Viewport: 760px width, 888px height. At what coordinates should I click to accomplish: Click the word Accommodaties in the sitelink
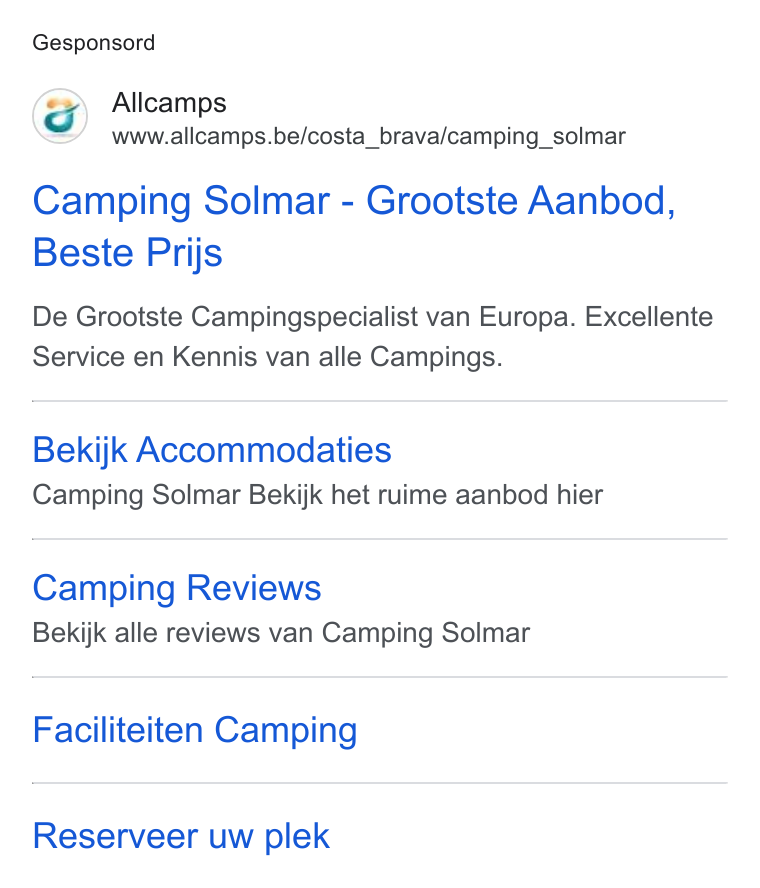(x=264, y=450)
